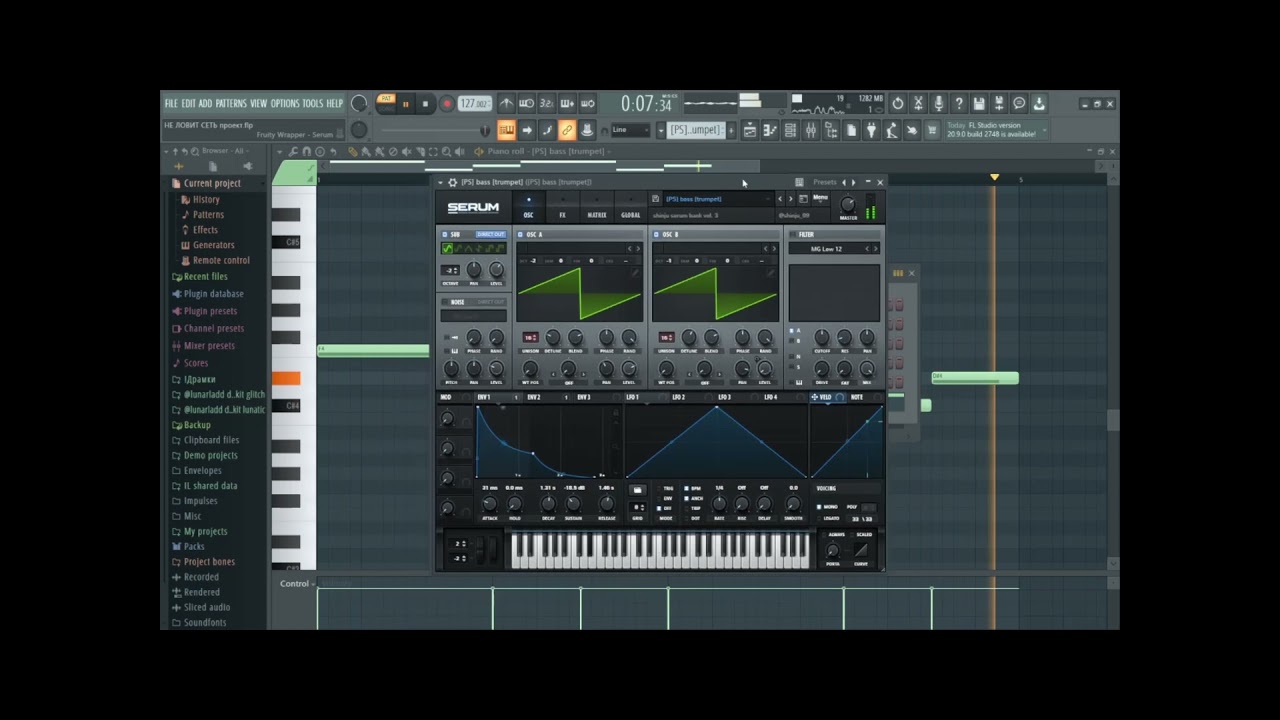Stop playback in the transport bar
This screenshot has width=1280, height=720.
tap(425, 104)
